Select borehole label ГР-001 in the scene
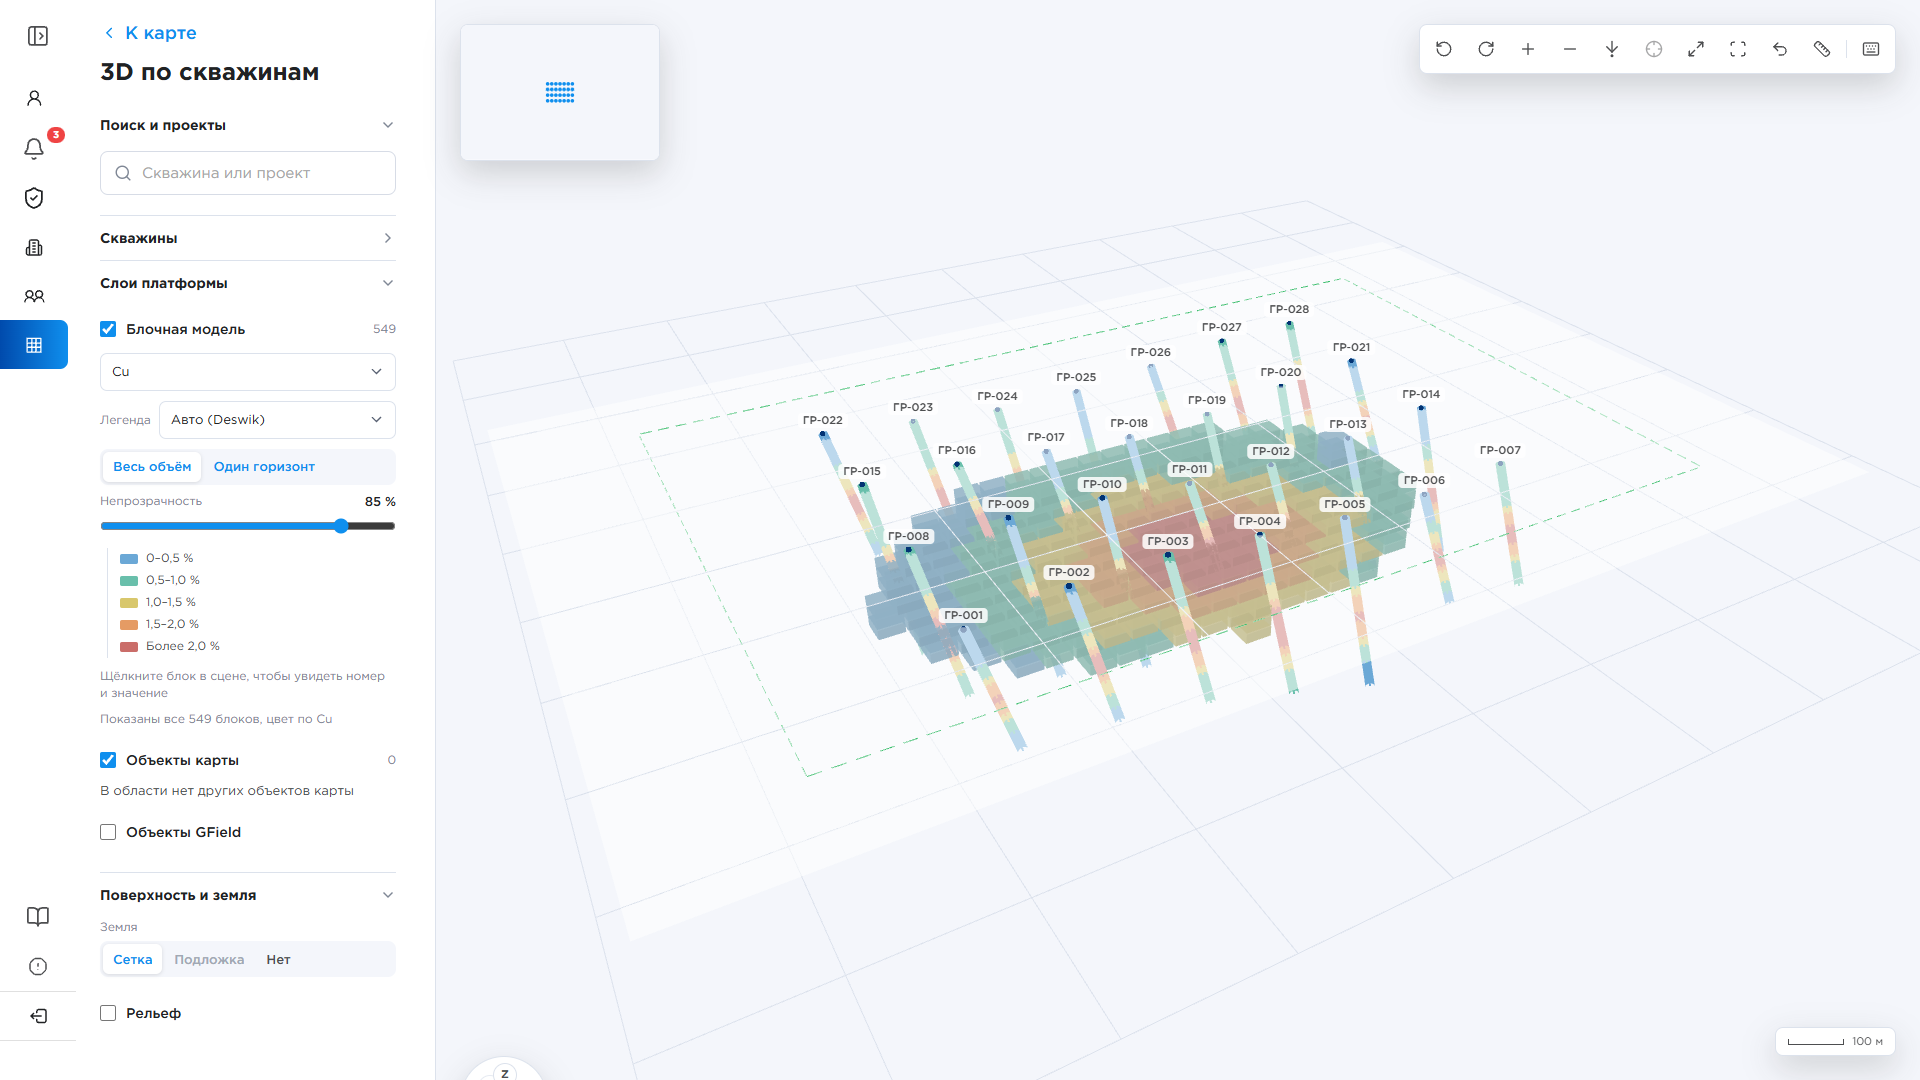1920x1080 pixels. coord(964,615)
